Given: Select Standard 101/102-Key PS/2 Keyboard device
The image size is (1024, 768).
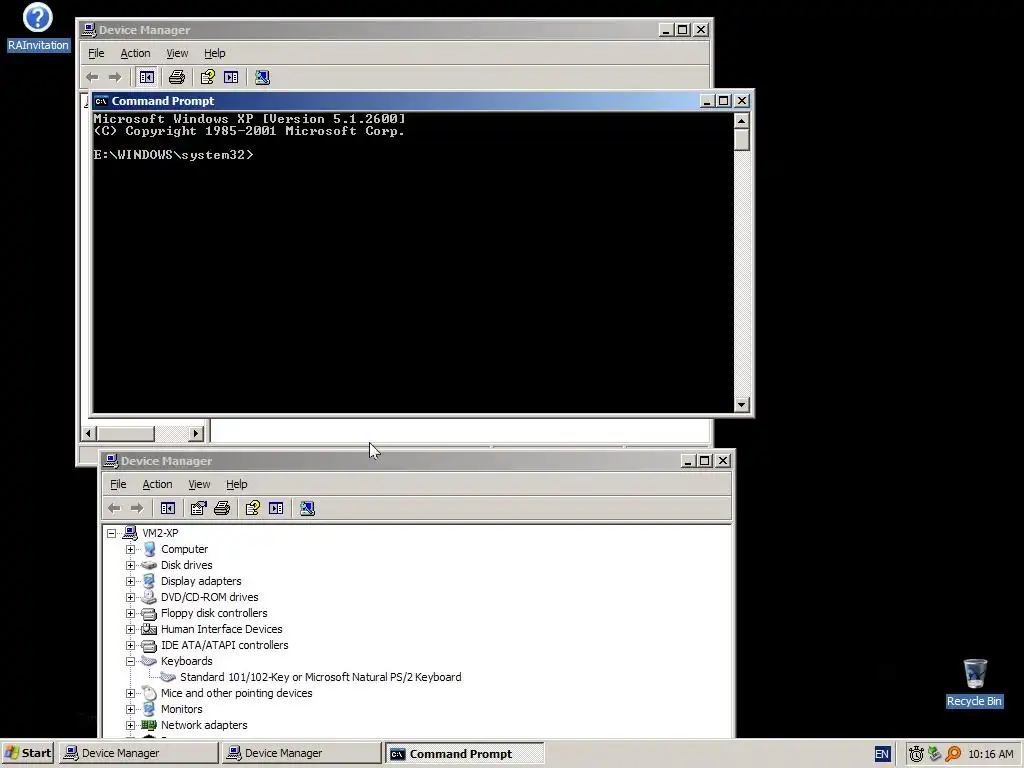Looking at the screenshot, I should tap(321, 677).
